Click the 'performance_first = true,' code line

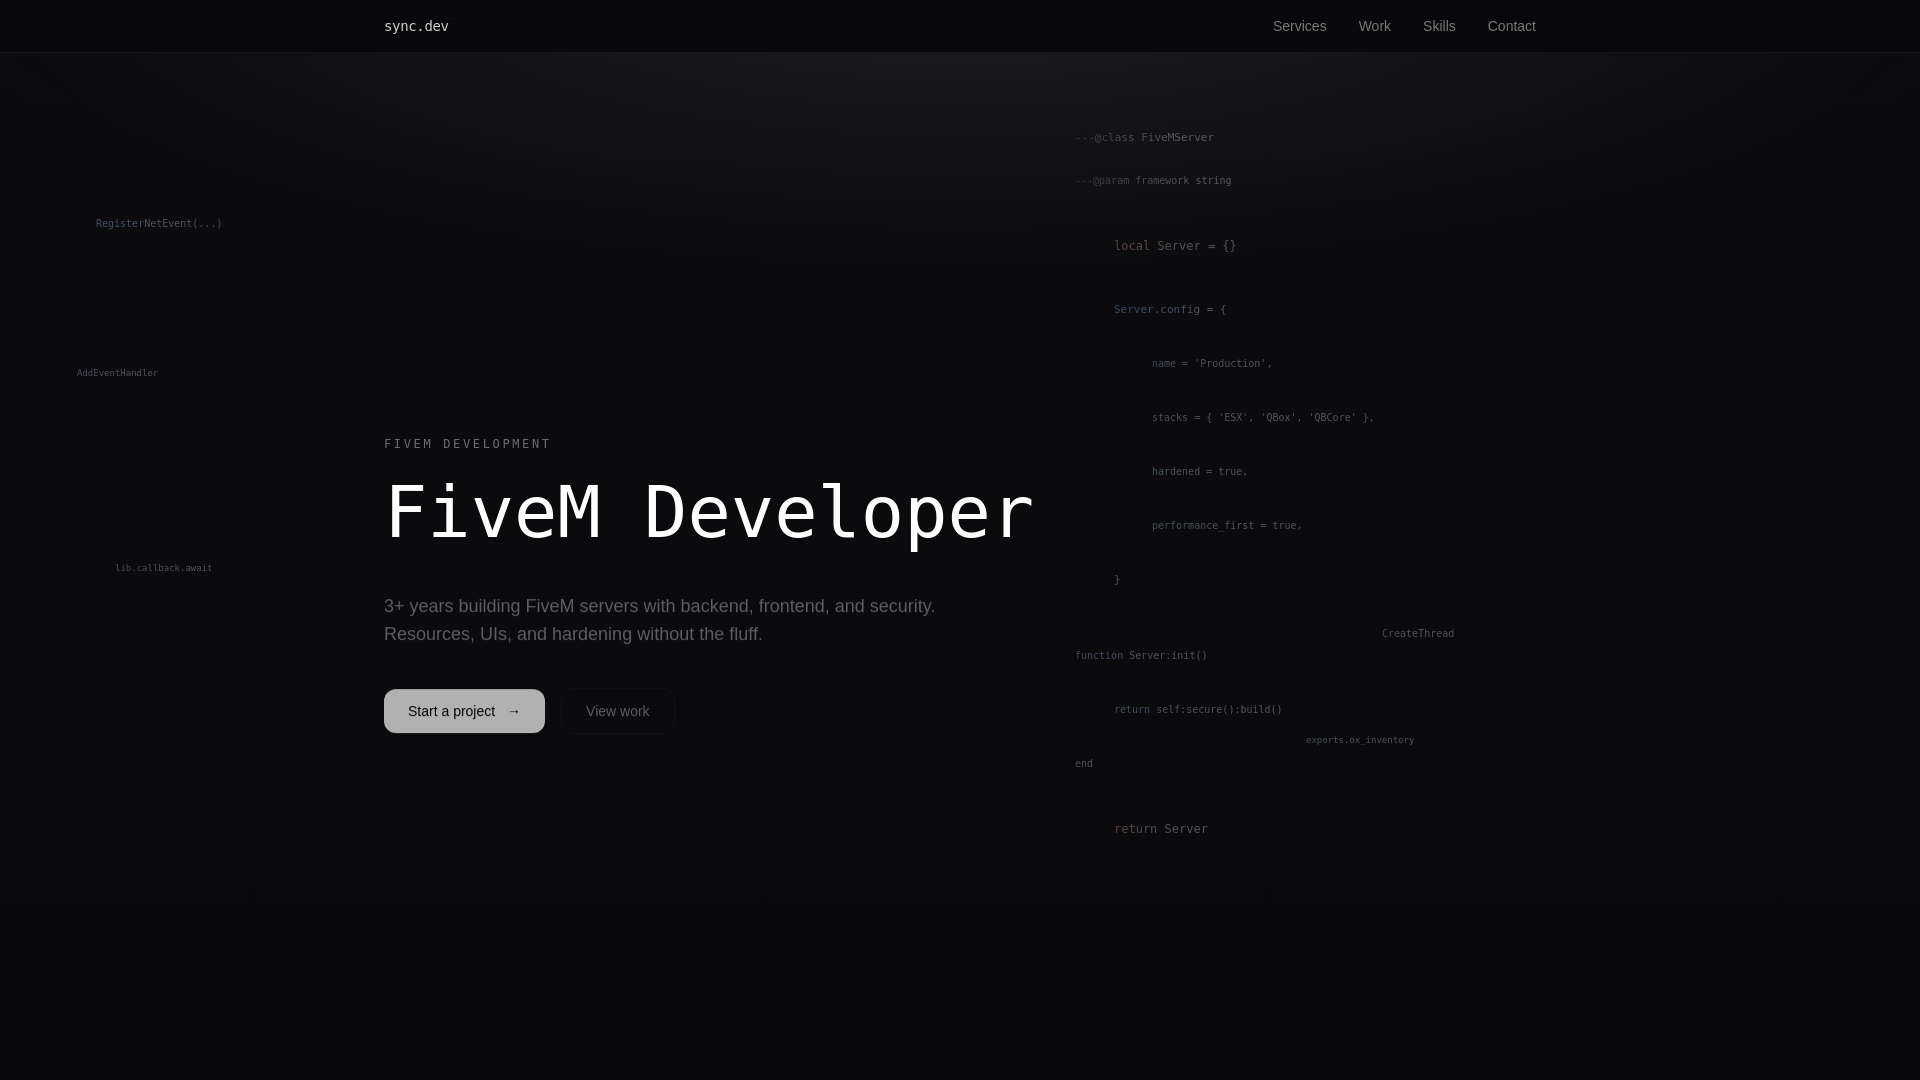click(1227, 526)
